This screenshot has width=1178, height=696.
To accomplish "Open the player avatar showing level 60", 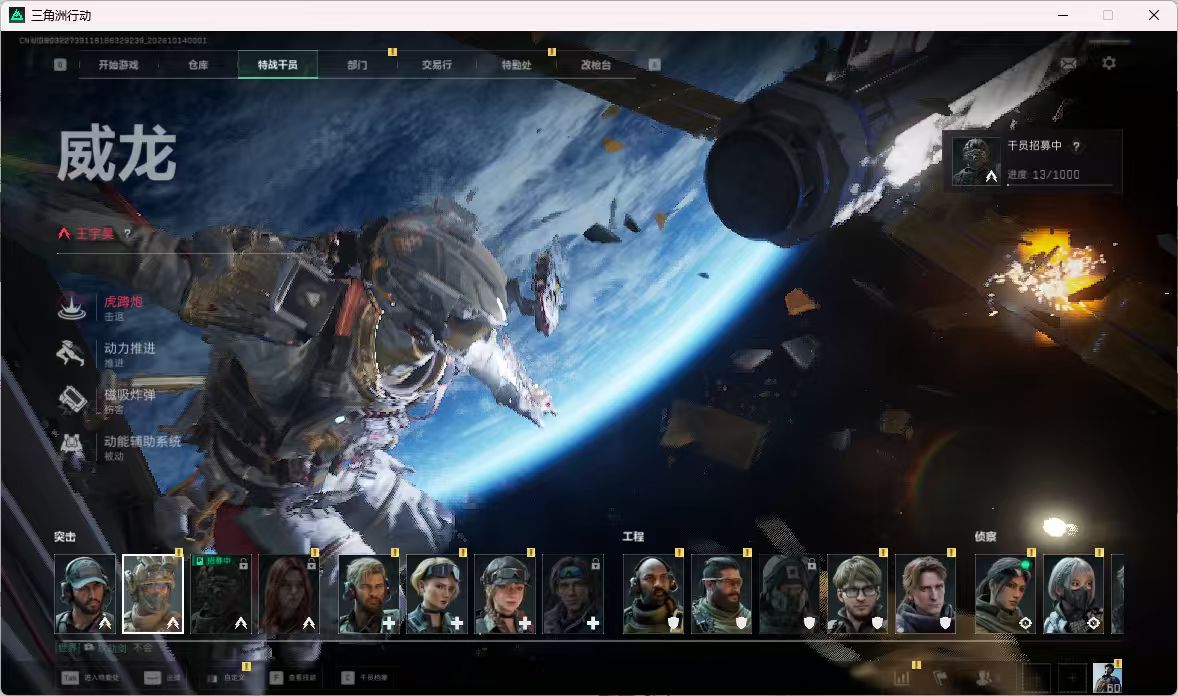I will coord(1107,677).
